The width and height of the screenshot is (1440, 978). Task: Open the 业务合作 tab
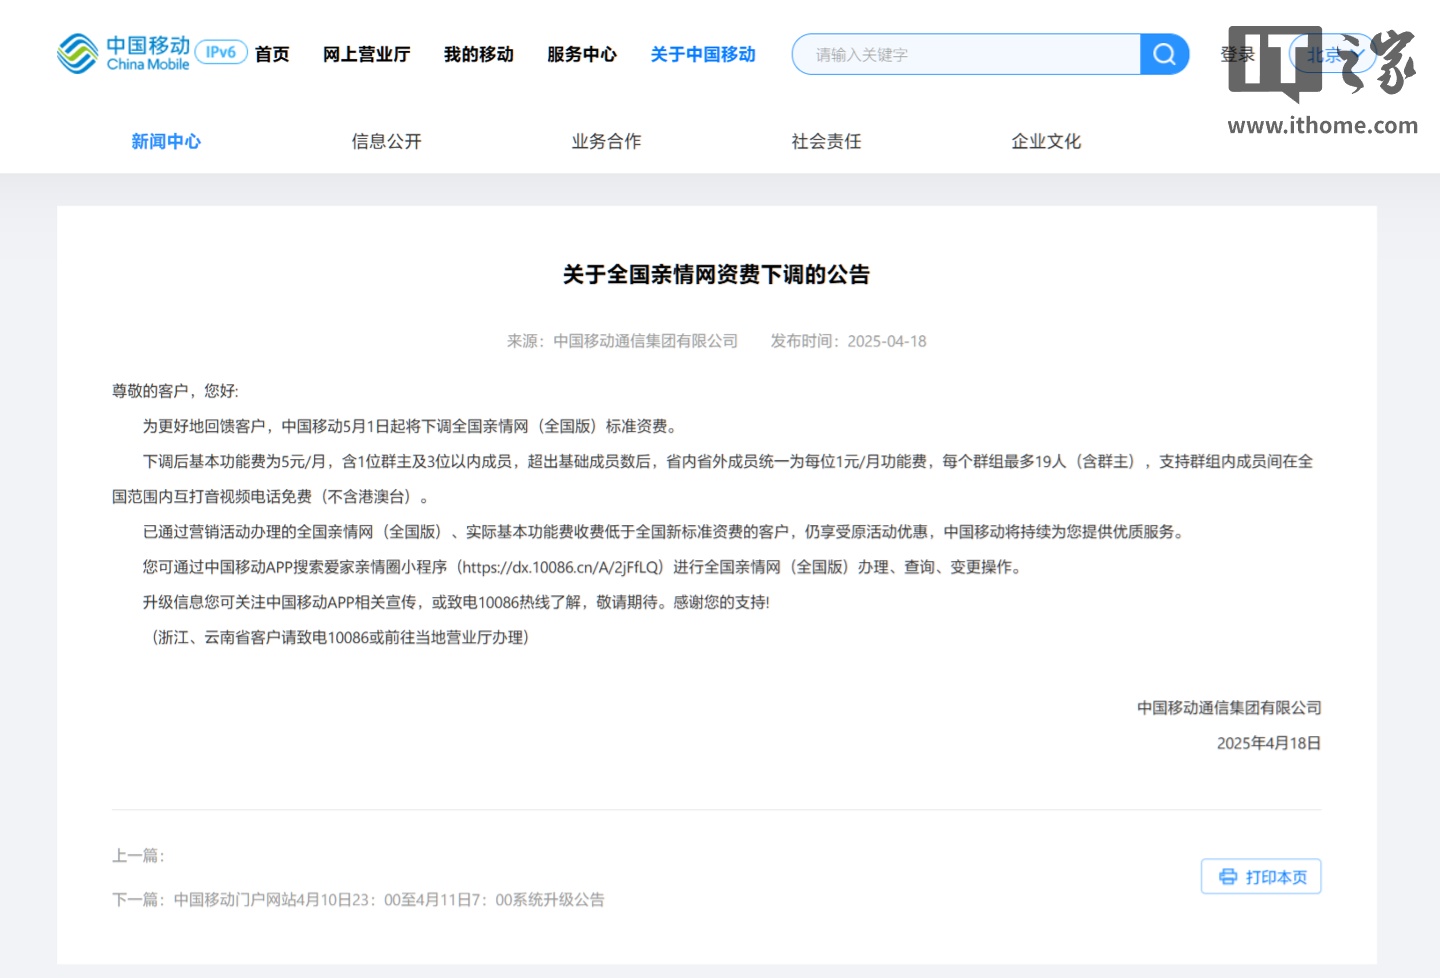606,142
